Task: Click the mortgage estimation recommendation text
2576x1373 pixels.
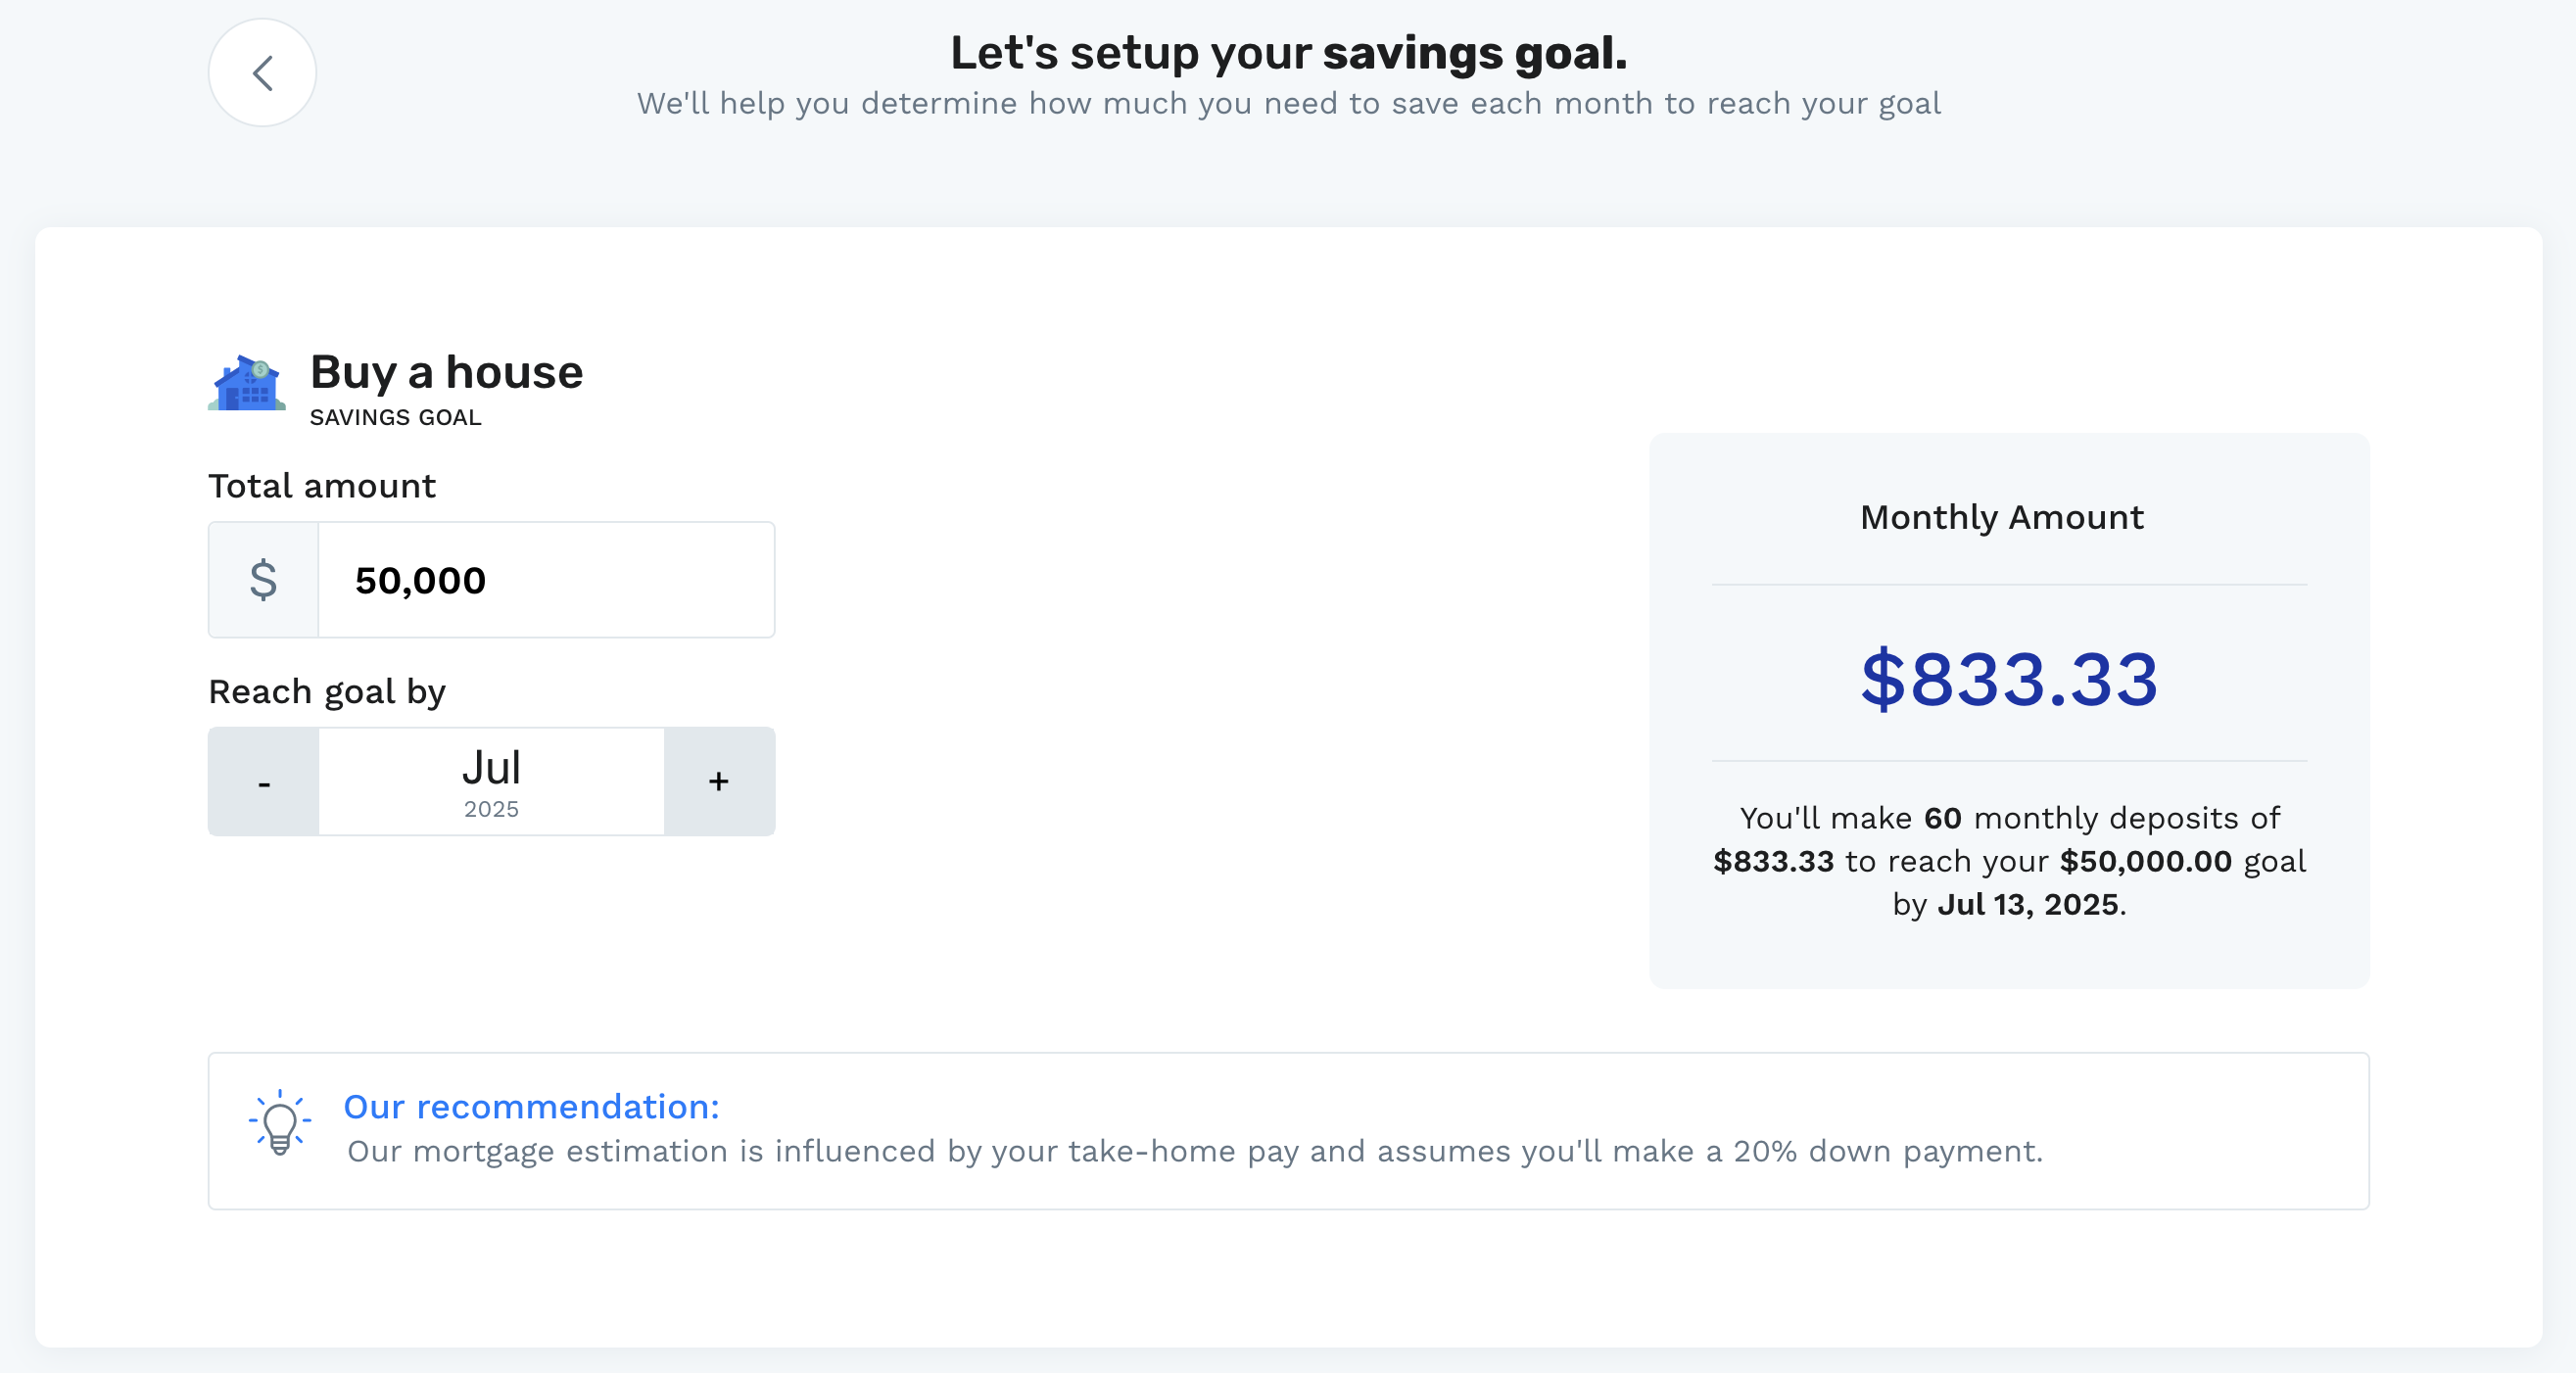Action: [1195, 1151]
